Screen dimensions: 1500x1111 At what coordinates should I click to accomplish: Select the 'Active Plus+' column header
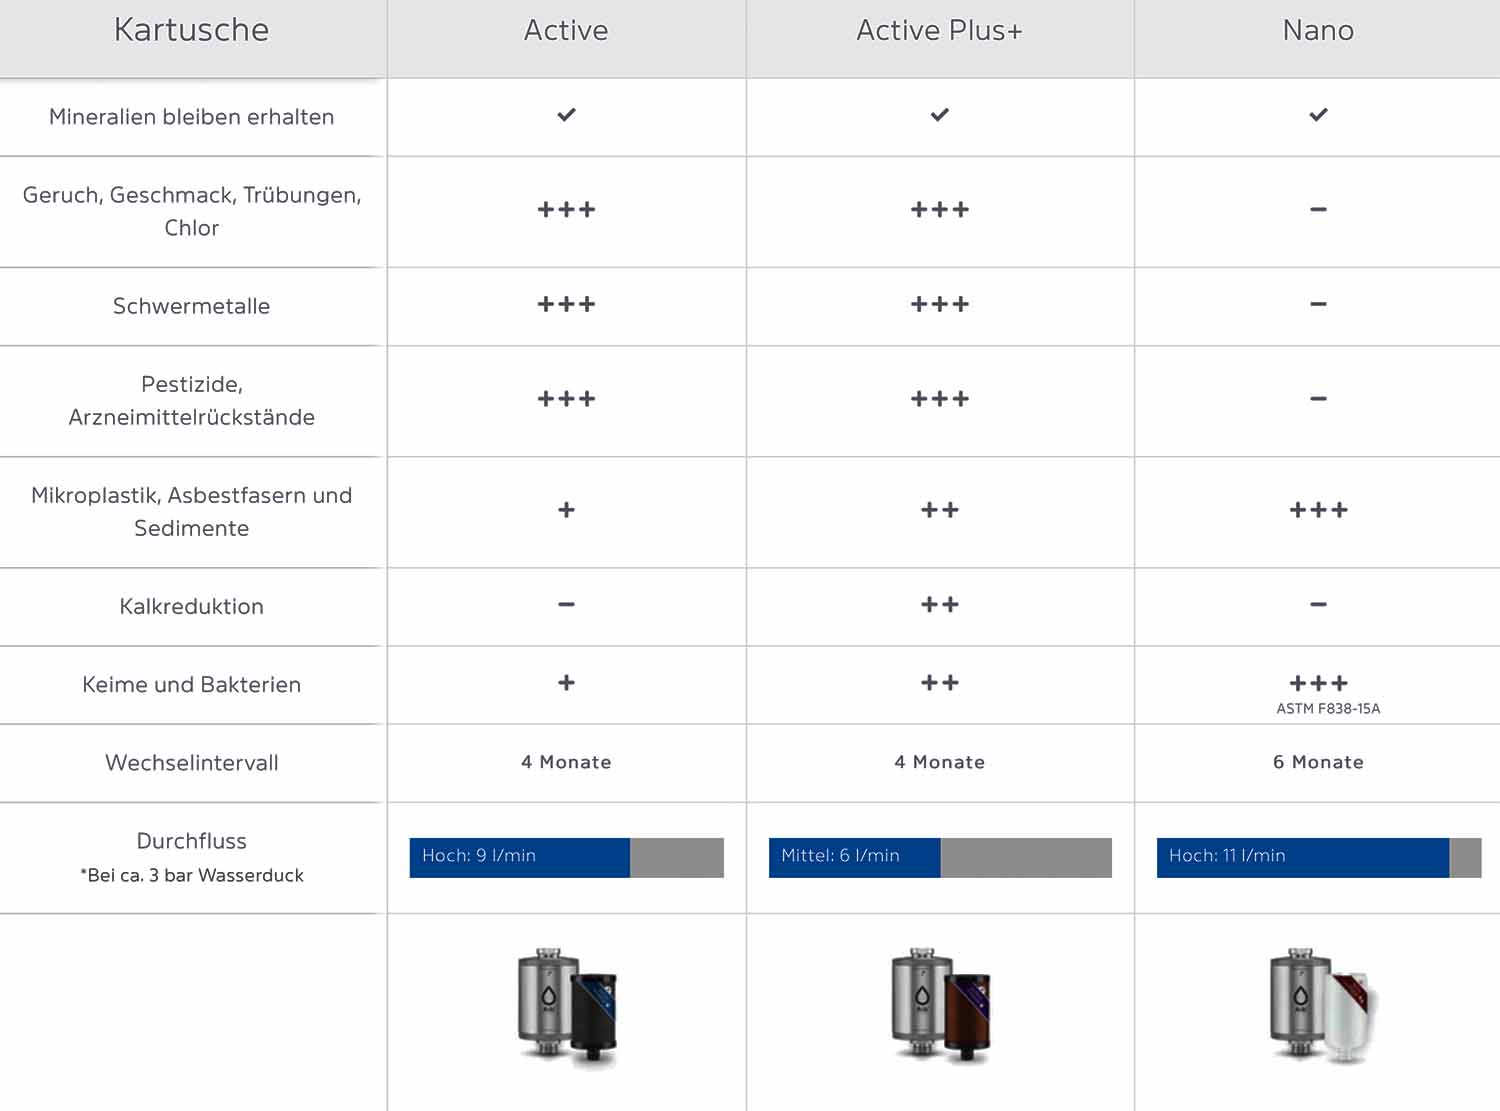(x=939, y=31)
